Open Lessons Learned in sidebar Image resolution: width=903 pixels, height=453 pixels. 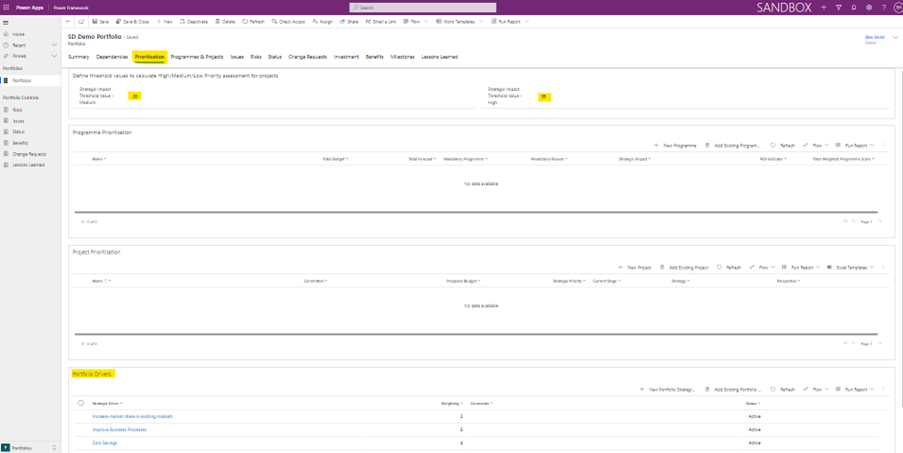pos(30,165)
